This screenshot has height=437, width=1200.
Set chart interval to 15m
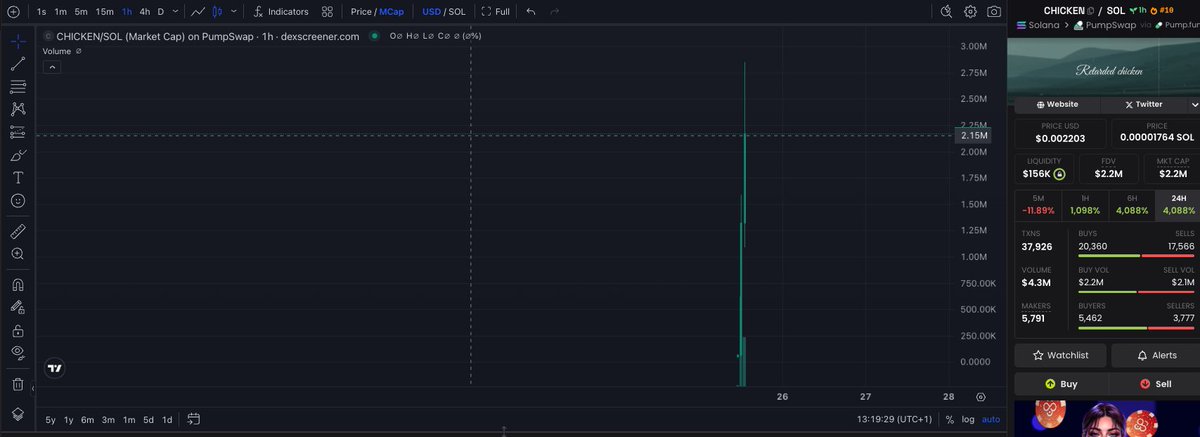tap(104, 11)
